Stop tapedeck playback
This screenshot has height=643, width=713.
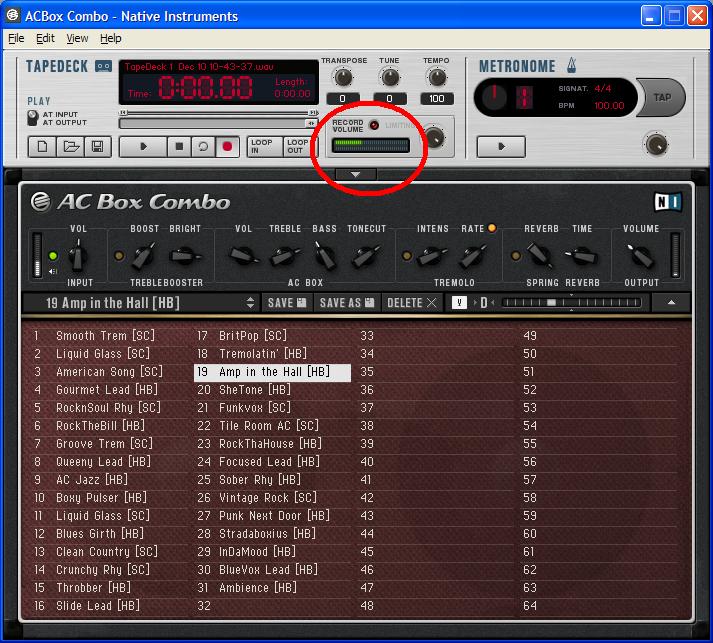click(x=179, y=147)
